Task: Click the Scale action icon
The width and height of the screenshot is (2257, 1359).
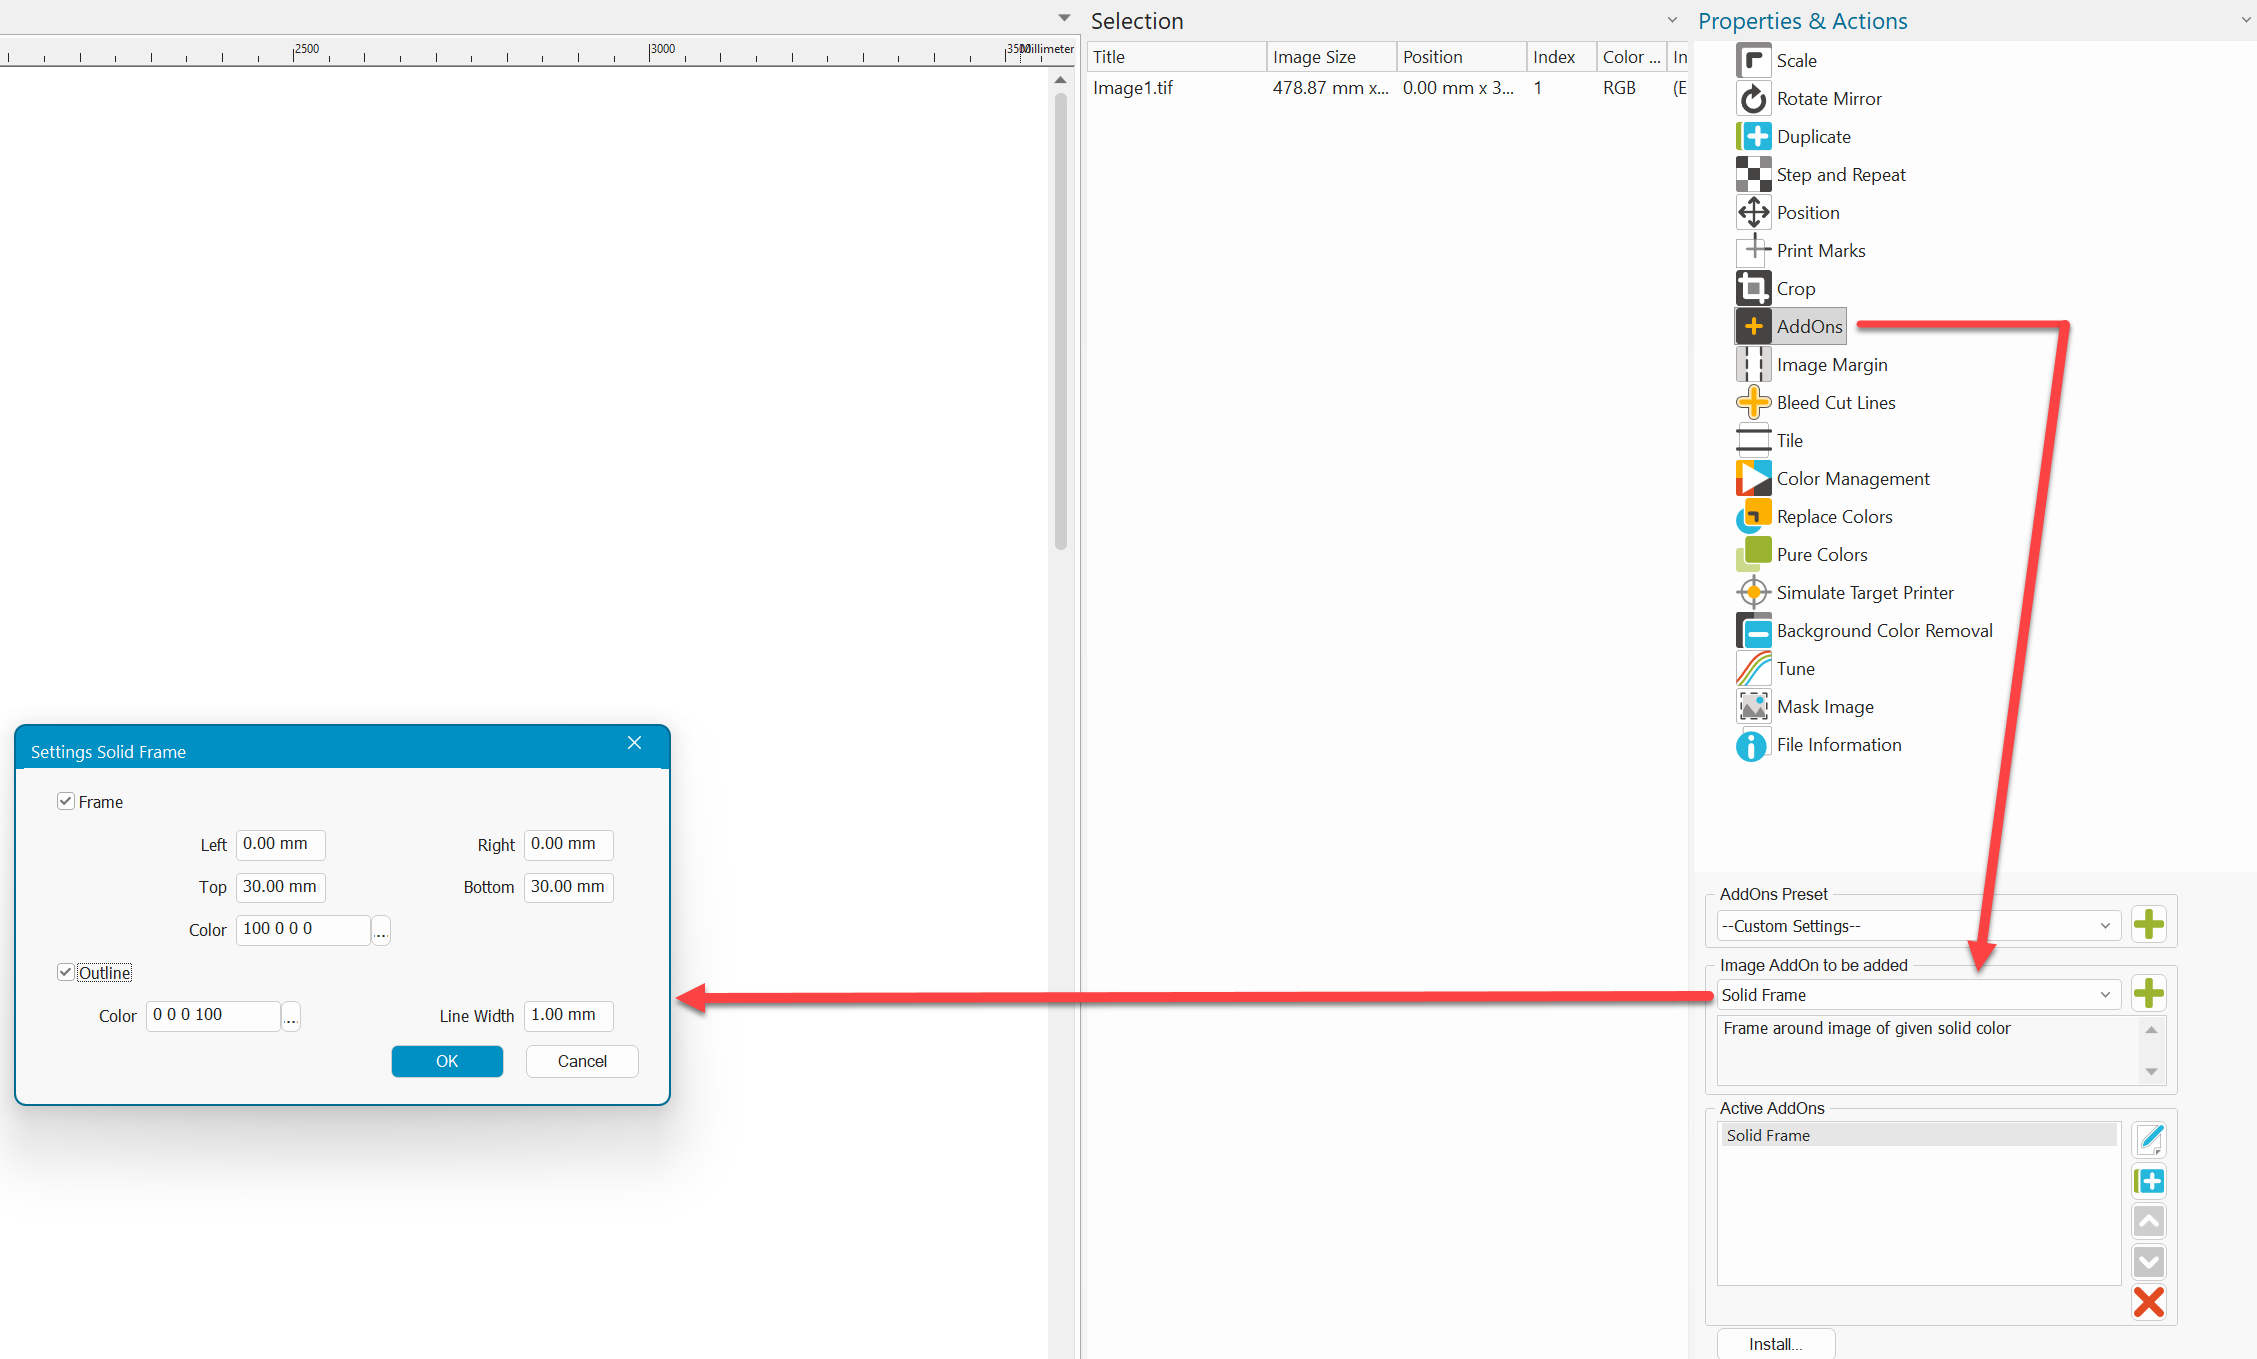Action: pos(1753,61)
